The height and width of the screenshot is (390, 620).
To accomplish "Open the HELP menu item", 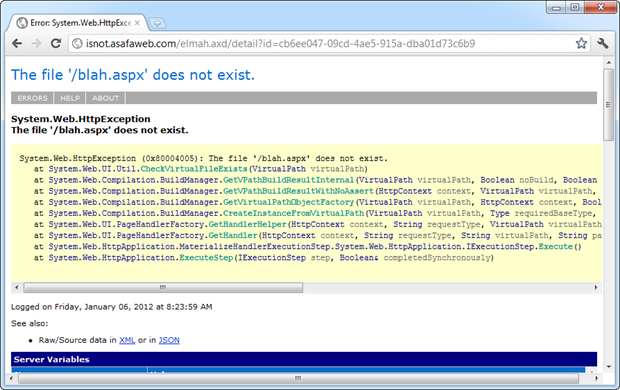I will pos(70,98).
